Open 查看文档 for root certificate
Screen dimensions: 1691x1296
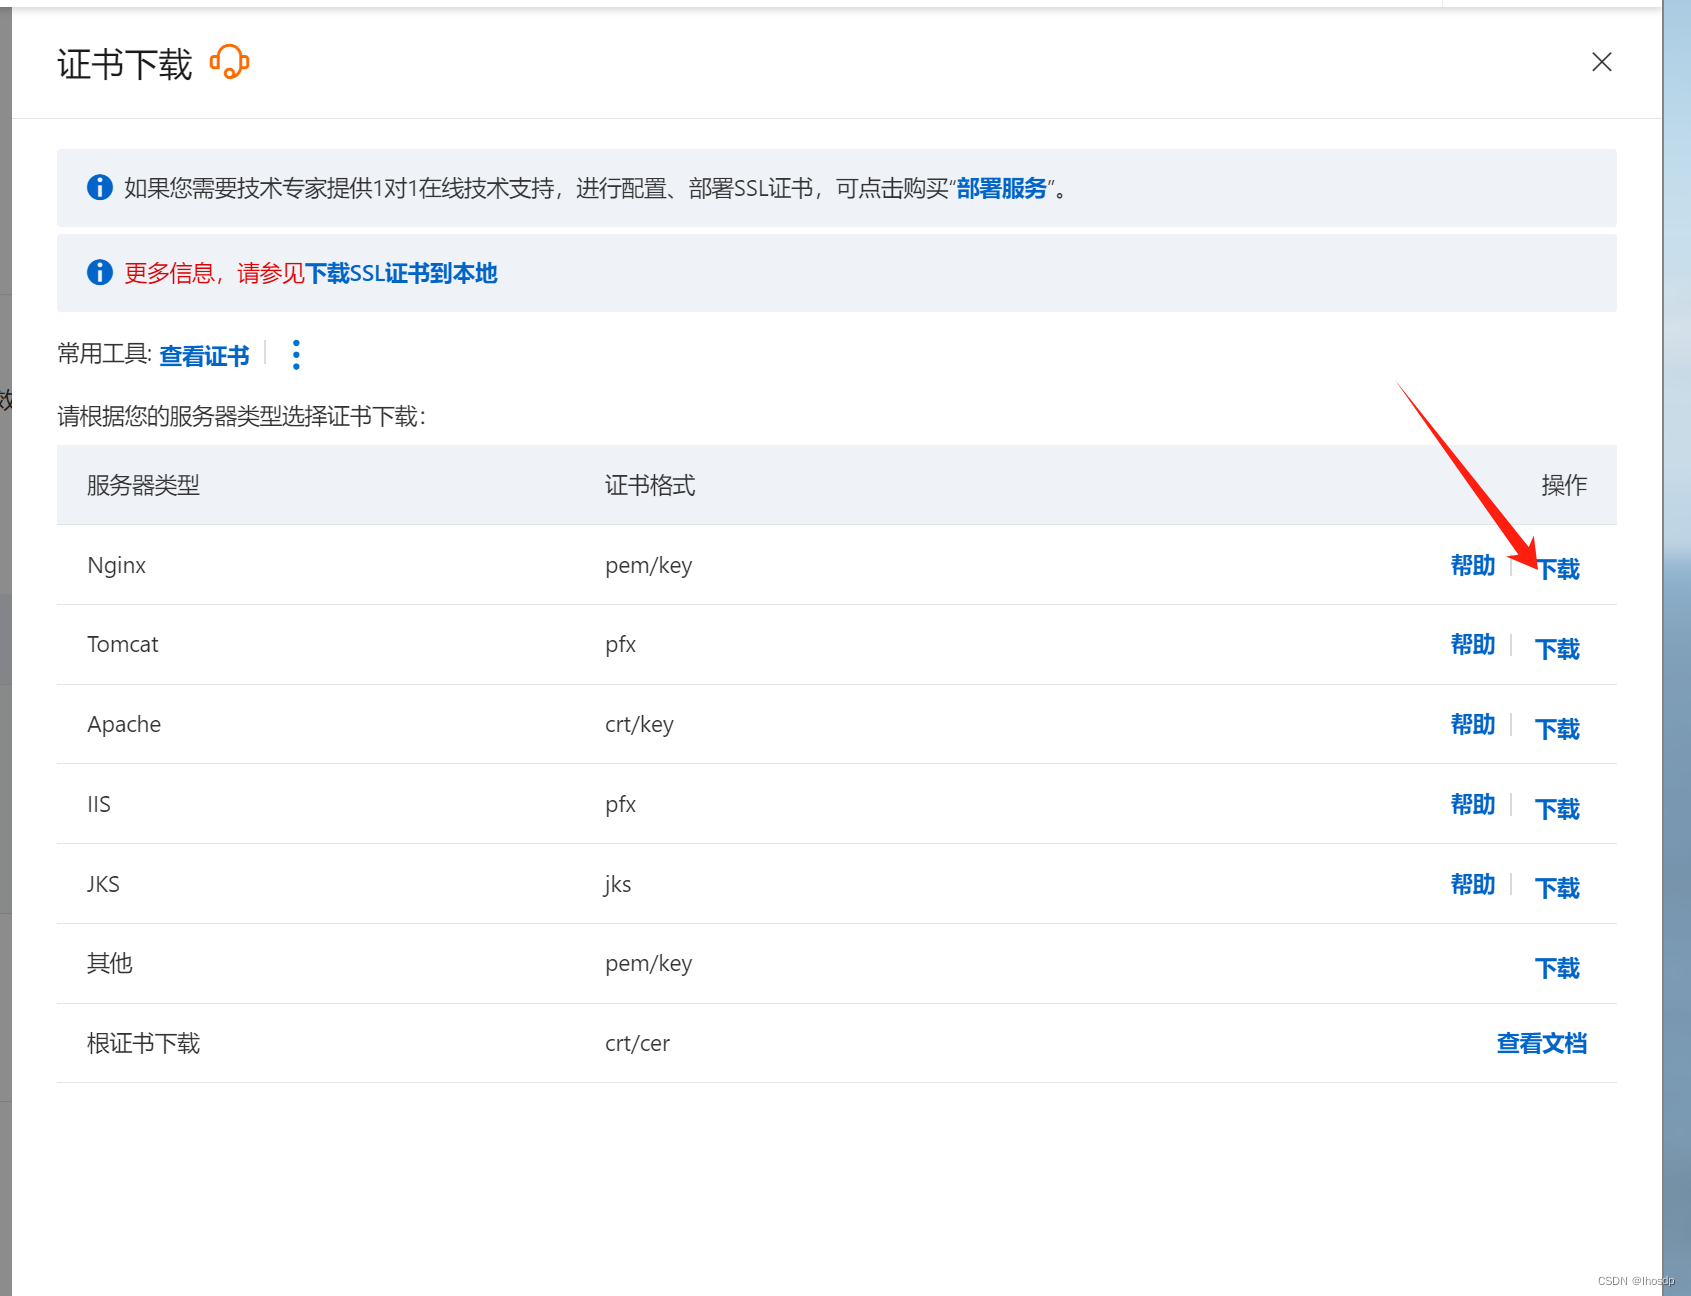tap(1541, 1044)
